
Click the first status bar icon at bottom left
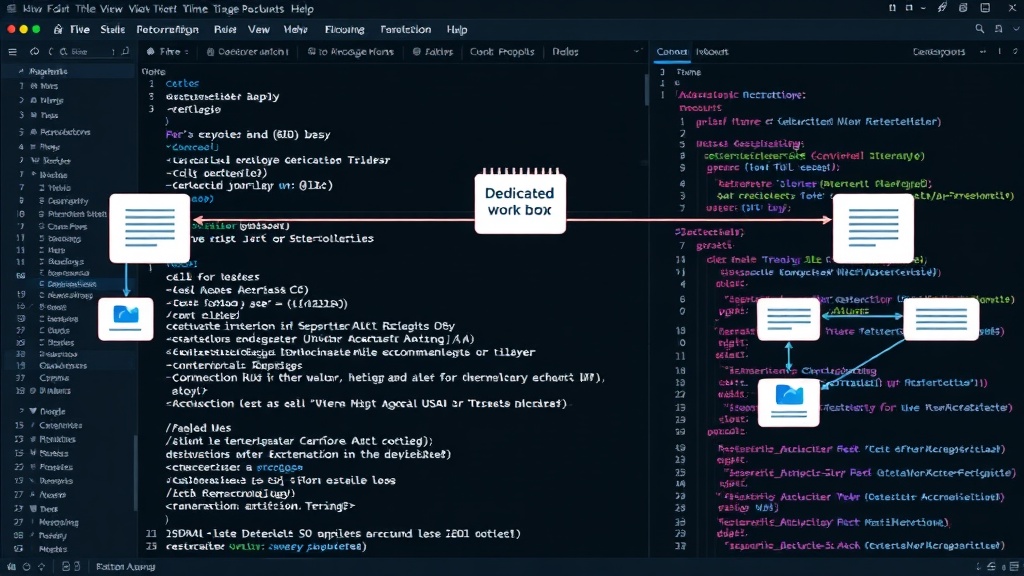tap(11, 567)
